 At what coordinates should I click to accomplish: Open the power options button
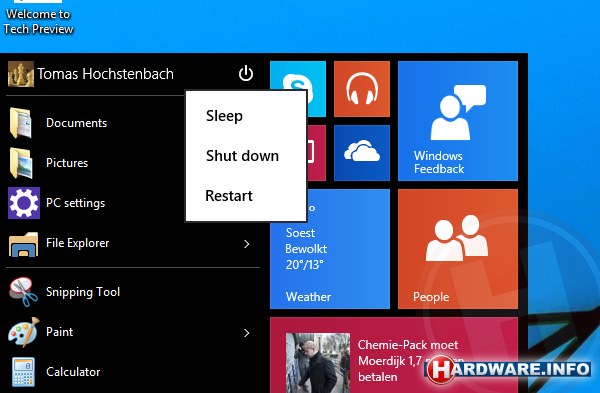click(246, 73)
